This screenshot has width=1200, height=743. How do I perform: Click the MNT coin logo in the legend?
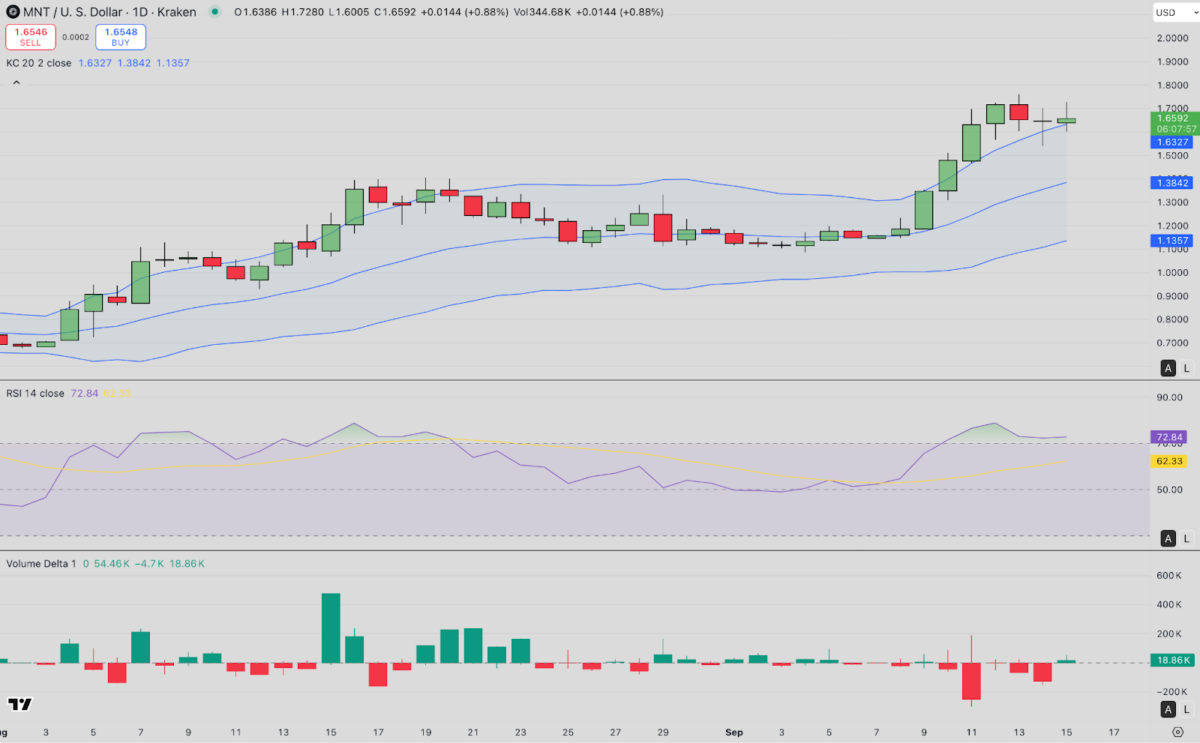(13, 12)
